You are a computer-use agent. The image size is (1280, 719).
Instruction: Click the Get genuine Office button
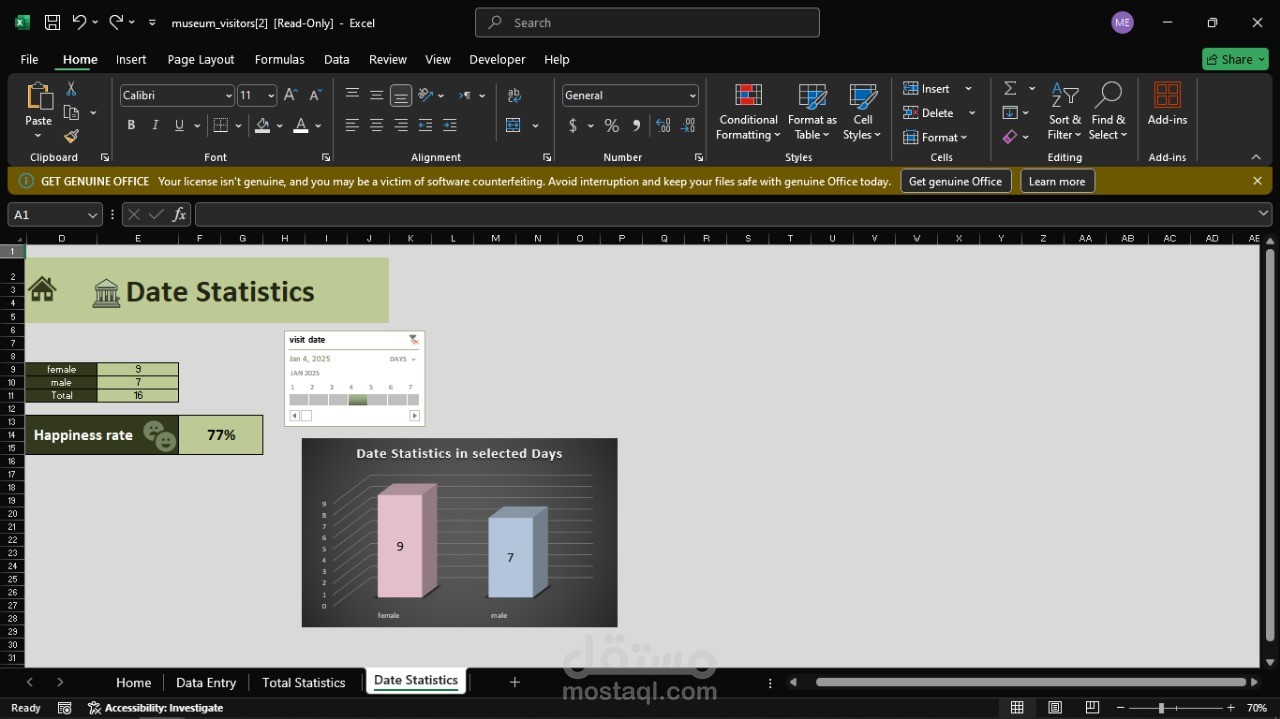(x=955, y=181)
